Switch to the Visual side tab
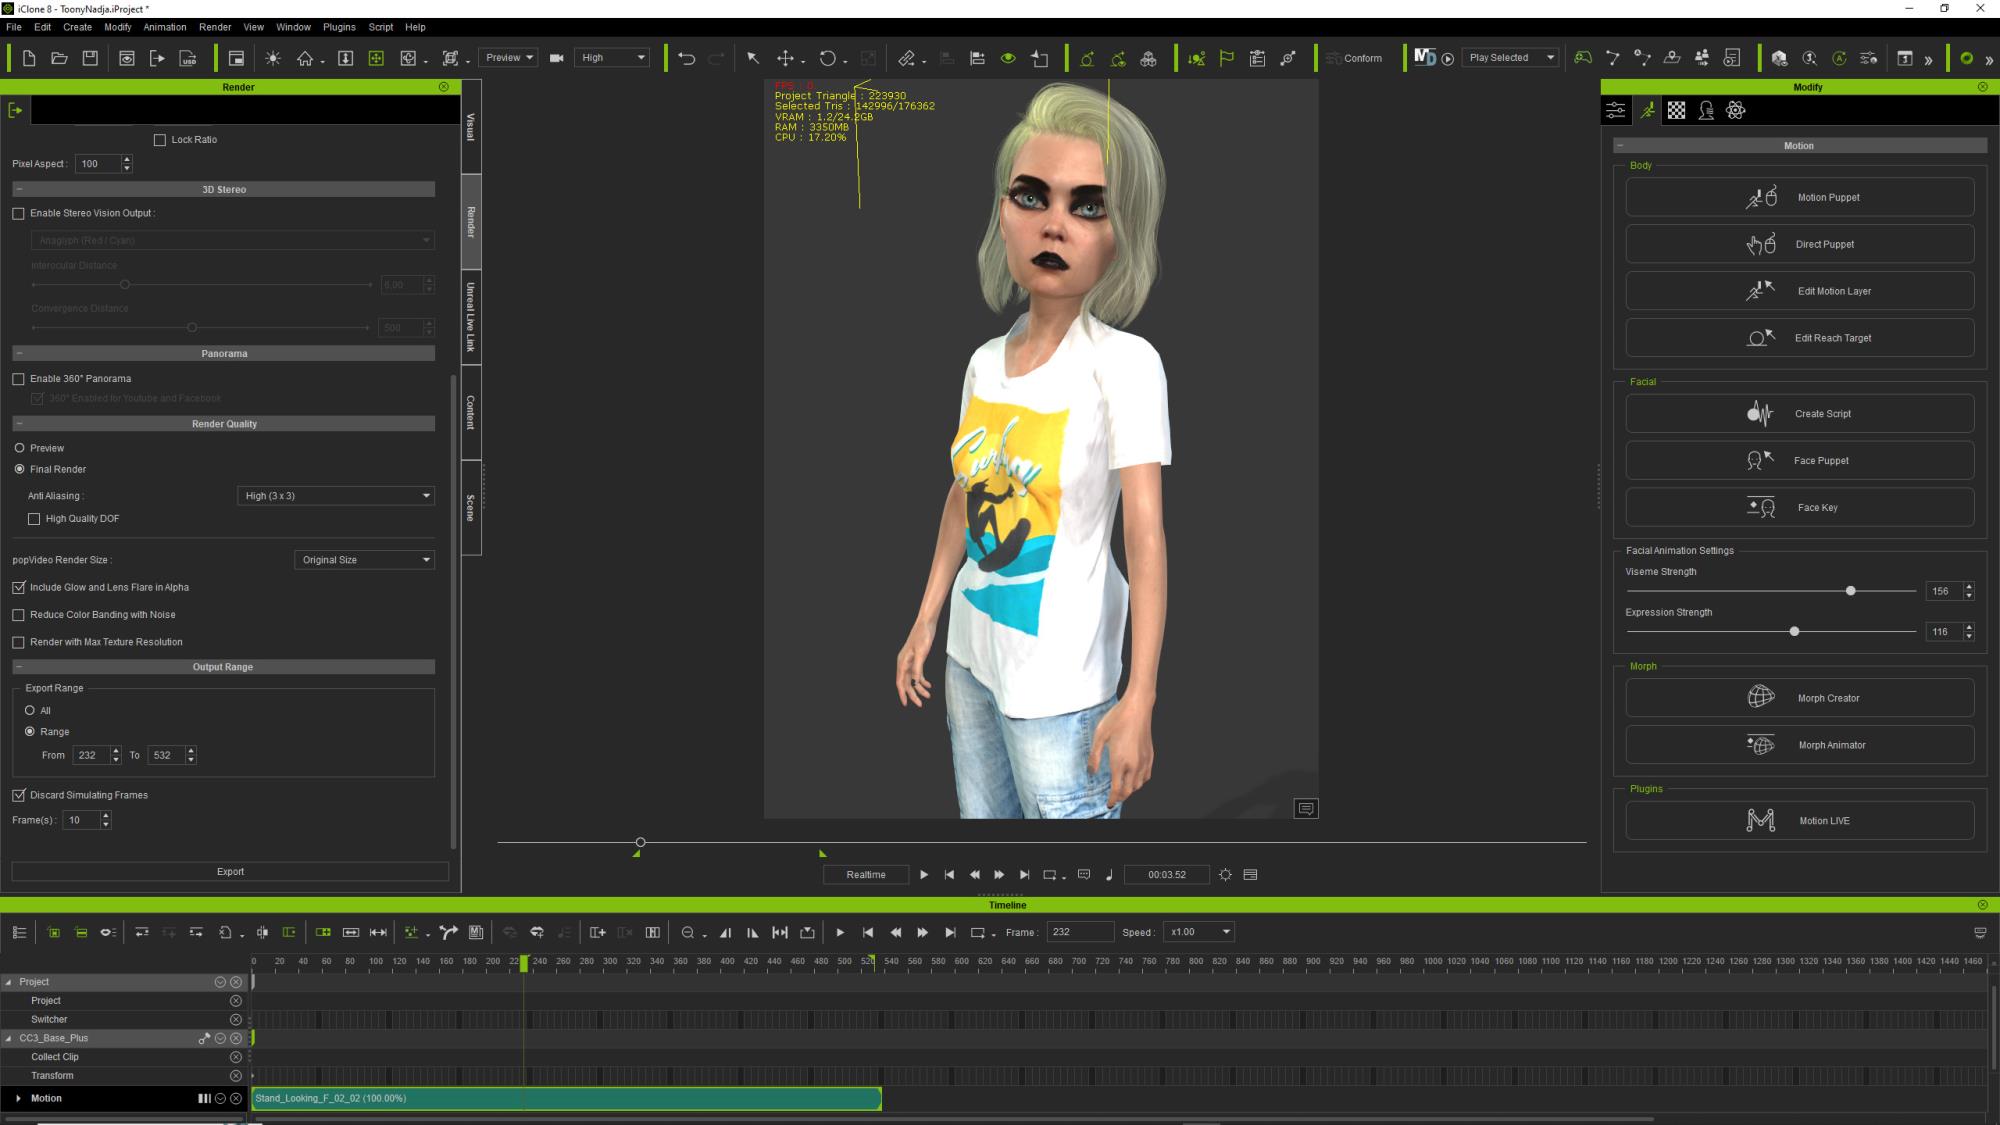The width and height of the screenshot is (2000, 1125). [x=471, y=127]
